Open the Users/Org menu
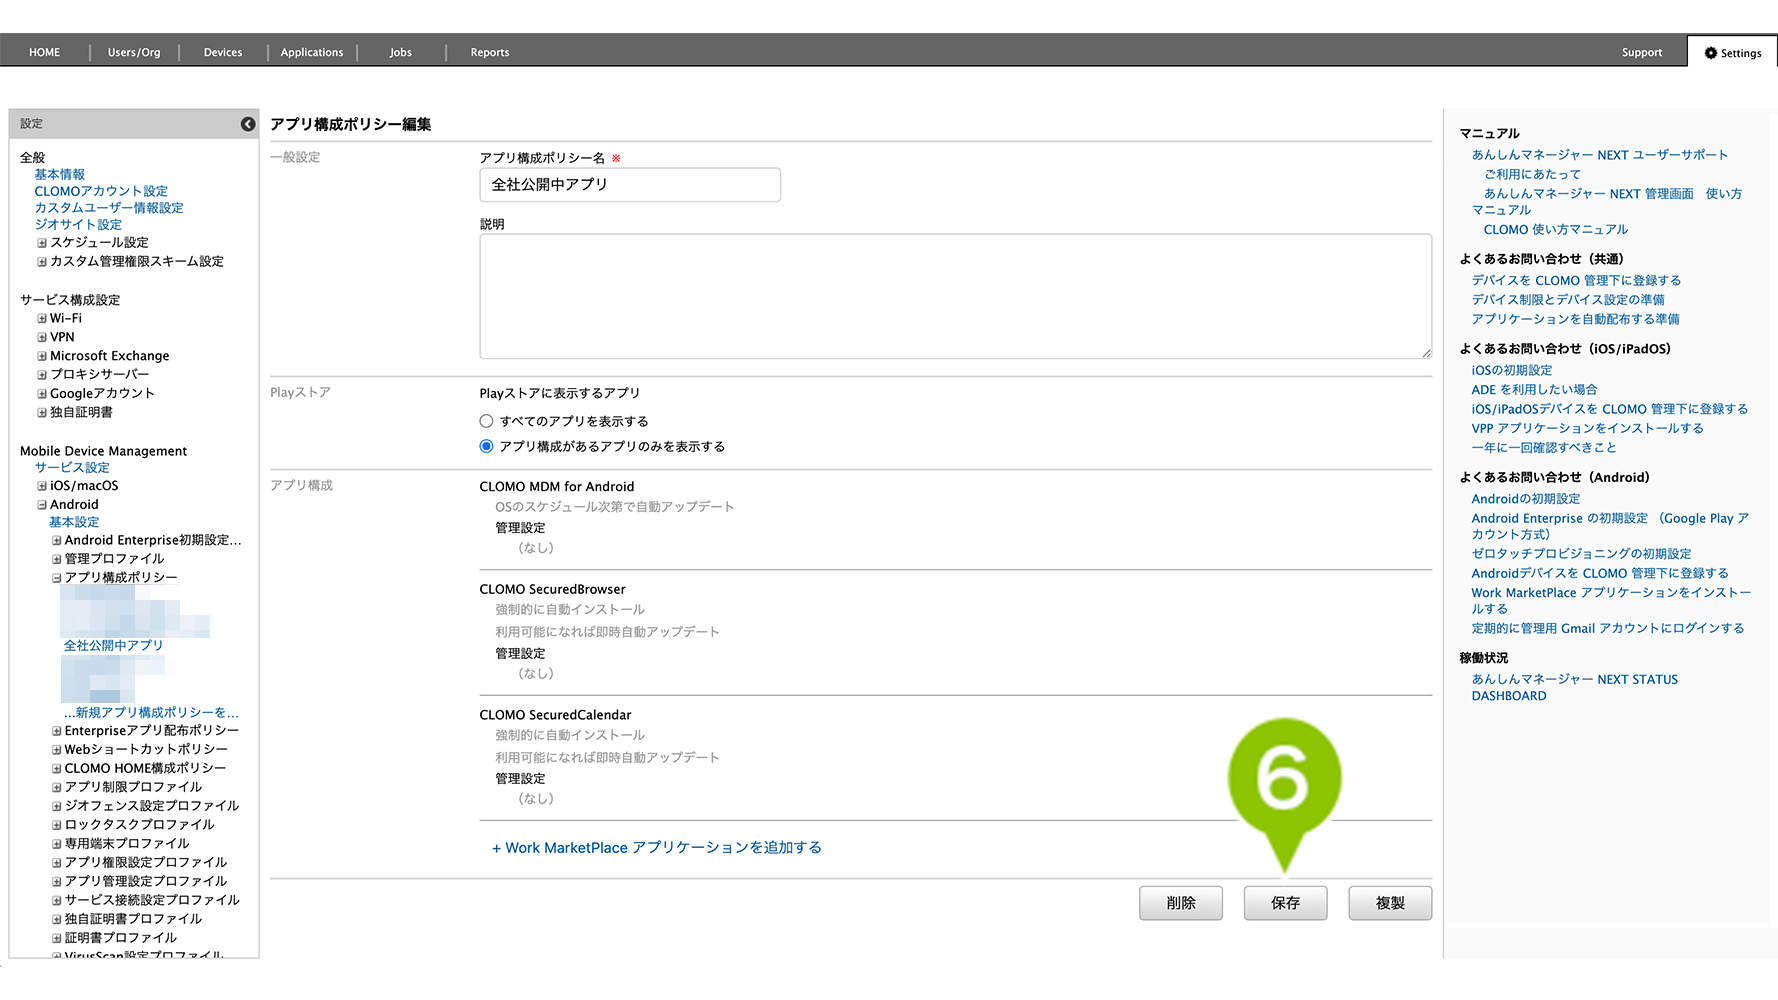The image size is (1778, 1000). (x=134, y=52)
